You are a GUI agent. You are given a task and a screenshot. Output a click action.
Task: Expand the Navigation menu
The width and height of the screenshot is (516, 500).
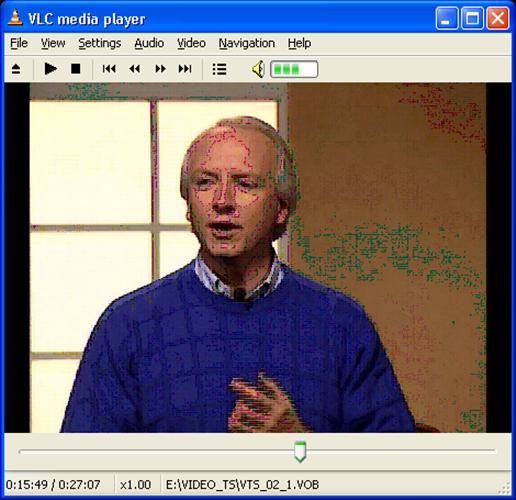pos(247,43)
